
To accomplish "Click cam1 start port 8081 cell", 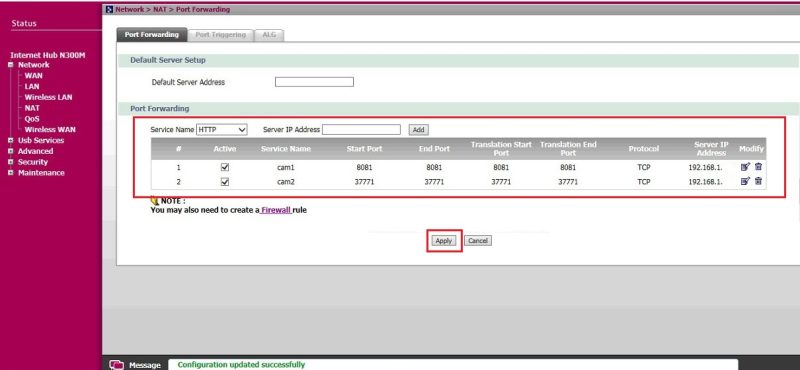I will pyautogui.click(x=364, y=167).
